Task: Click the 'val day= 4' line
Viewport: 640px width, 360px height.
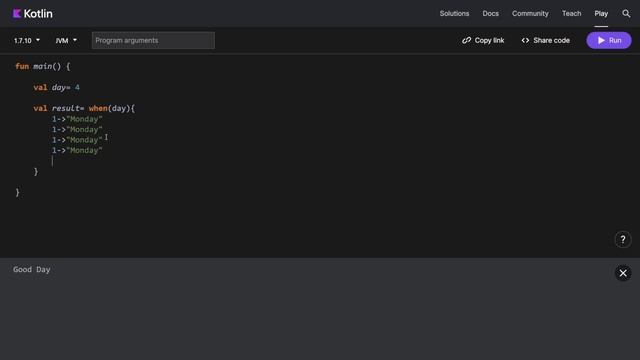Action: [x=57, y=87]
